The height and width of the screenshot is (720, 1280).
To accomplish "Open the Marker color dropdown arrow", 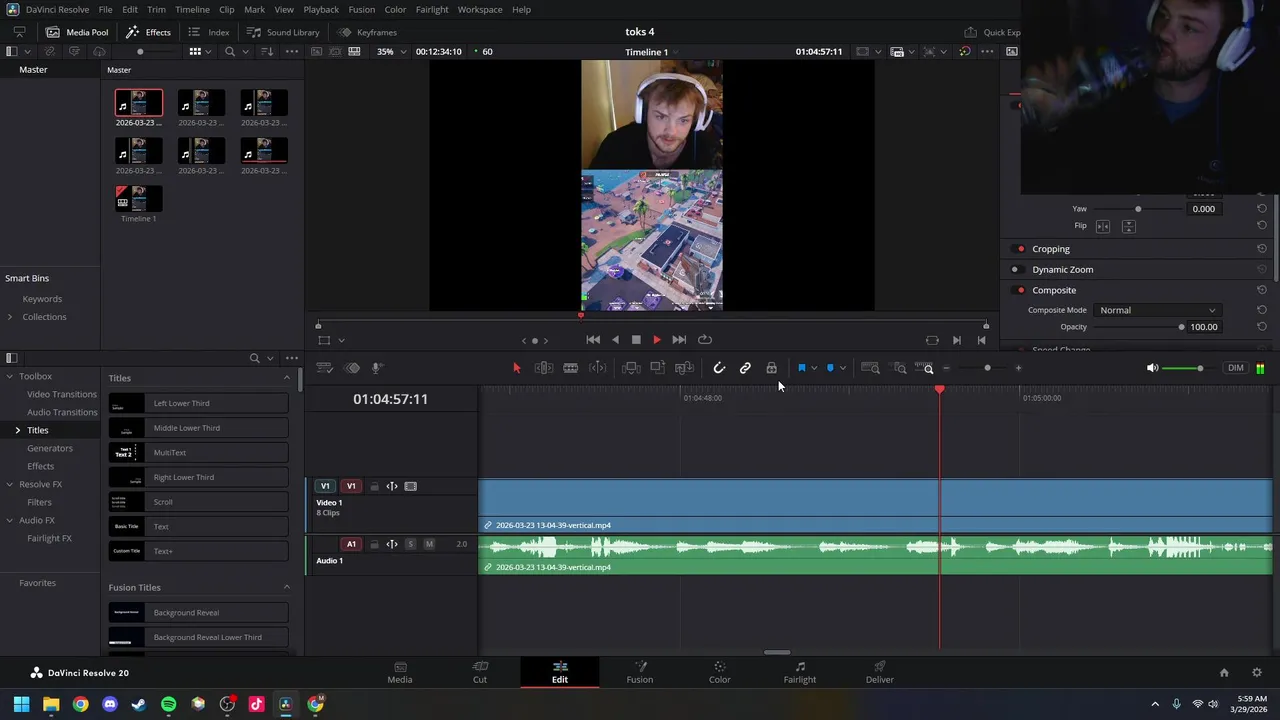I will tap(843, 368).
